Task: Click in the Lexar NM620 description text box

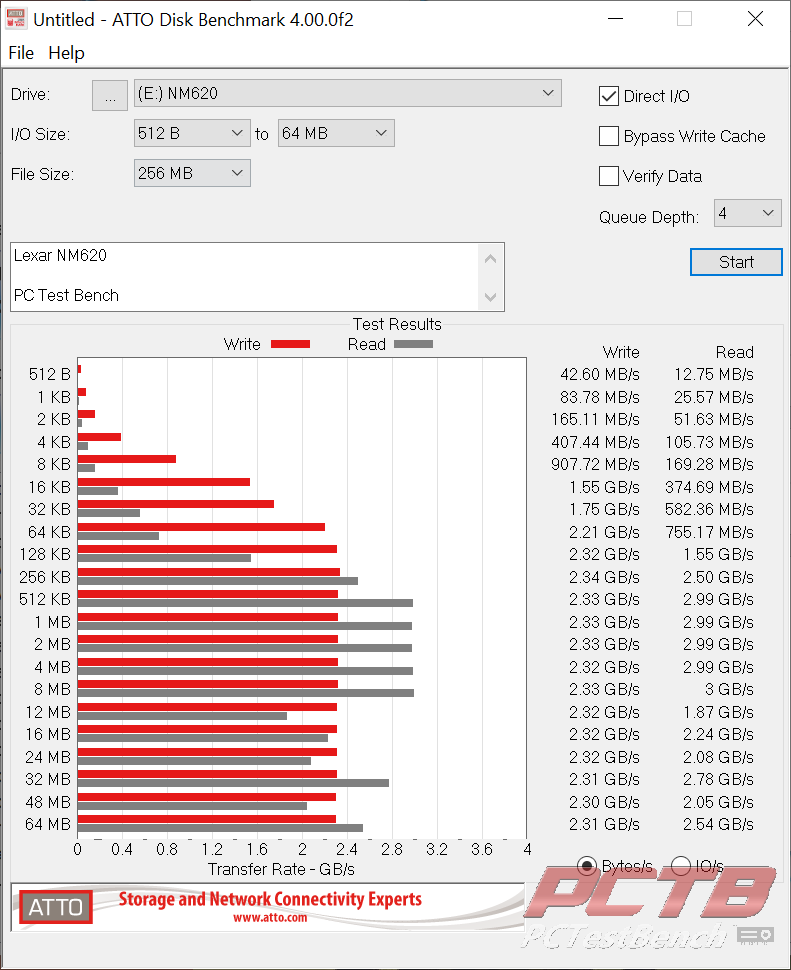Action: click(240, 276)
